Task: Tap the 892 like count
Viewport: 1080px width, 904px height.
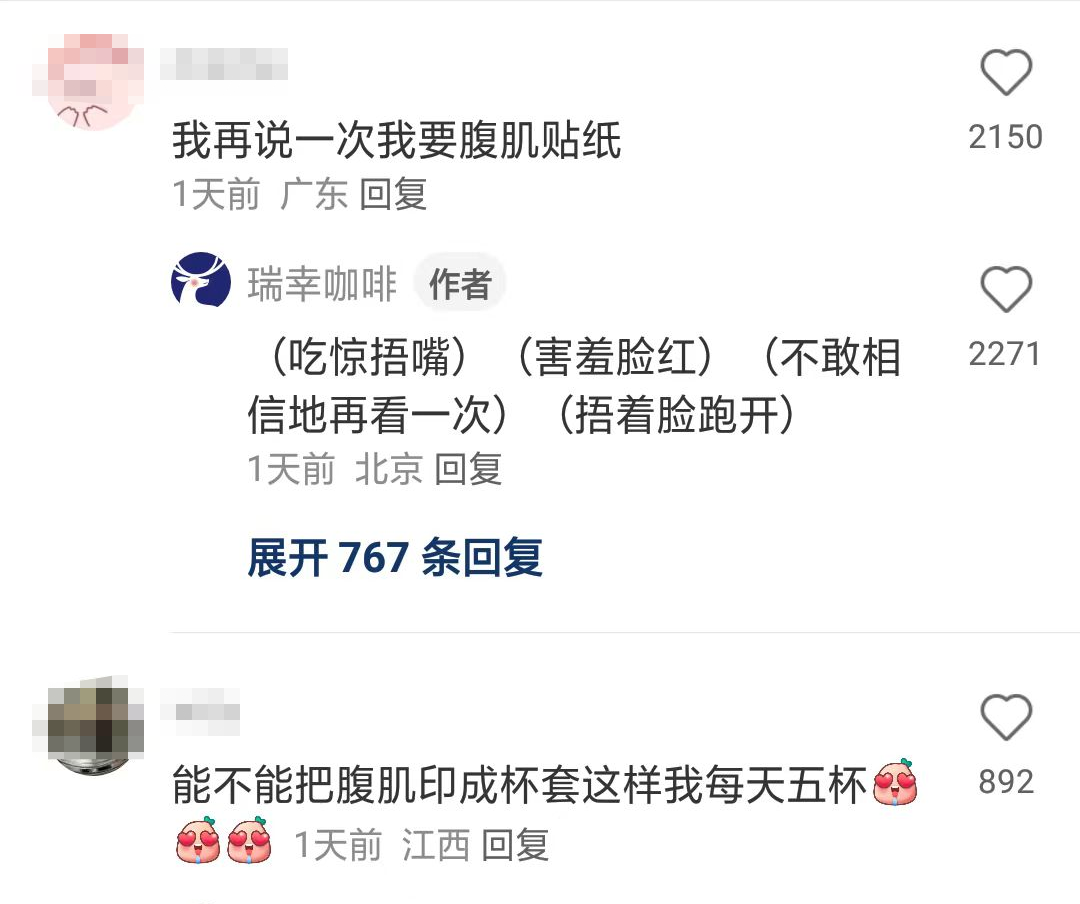Action: (x=1006, y=782)
